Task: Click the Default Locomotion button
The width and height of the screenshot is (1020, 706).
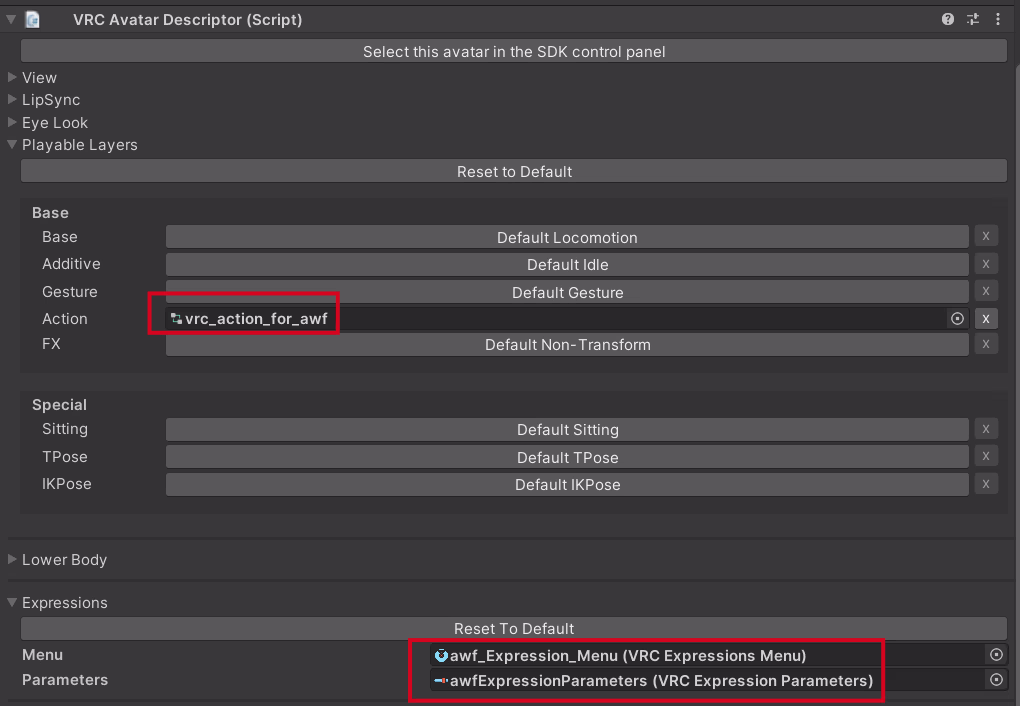Action: [567, 238]
